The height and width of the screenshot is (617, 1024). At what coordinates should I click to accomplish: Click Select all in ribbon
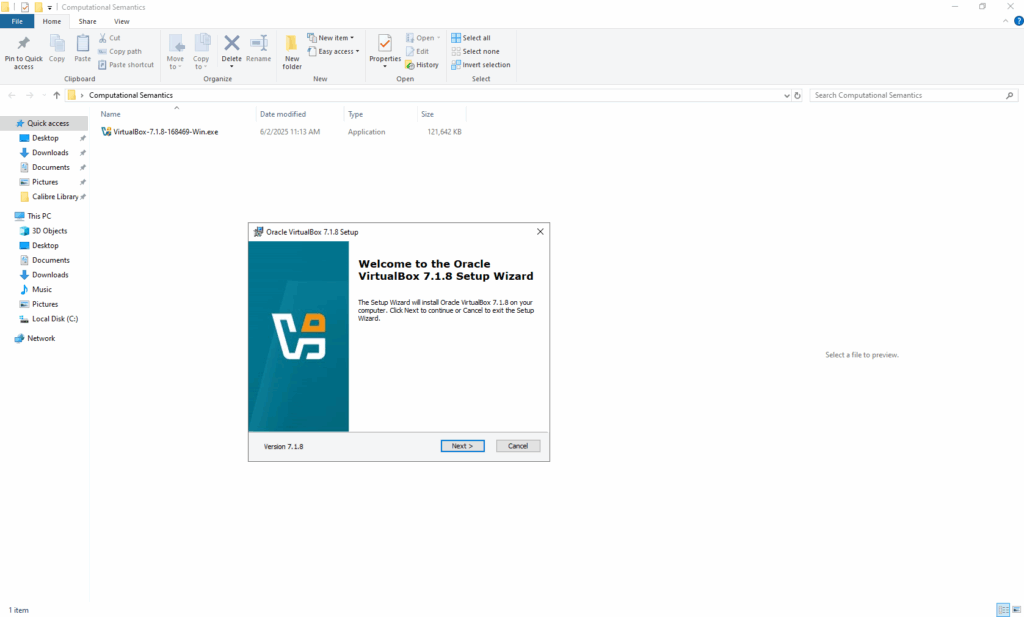click(470, 38)
